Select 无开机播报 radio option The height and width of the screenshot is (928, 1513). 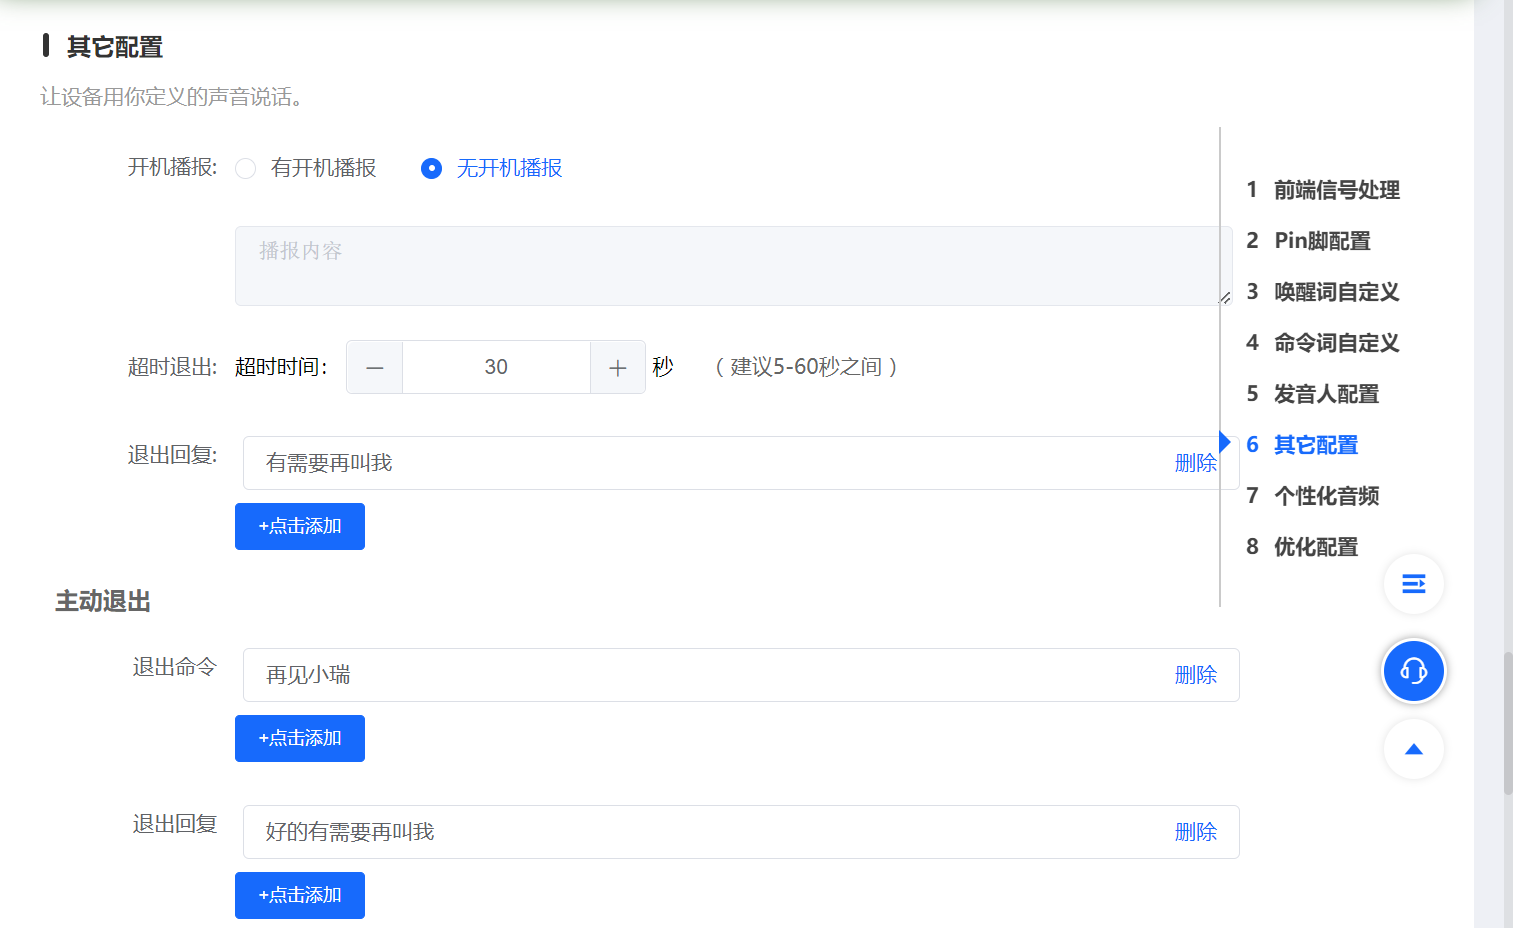click(492, 168)
